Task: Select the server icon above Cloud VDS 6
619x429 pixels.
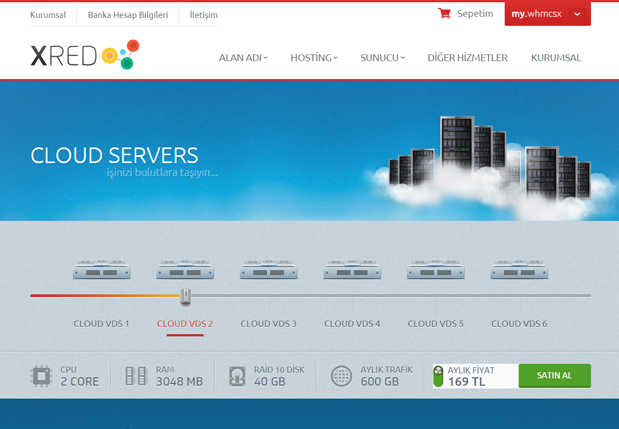Action: click(519, 270)
